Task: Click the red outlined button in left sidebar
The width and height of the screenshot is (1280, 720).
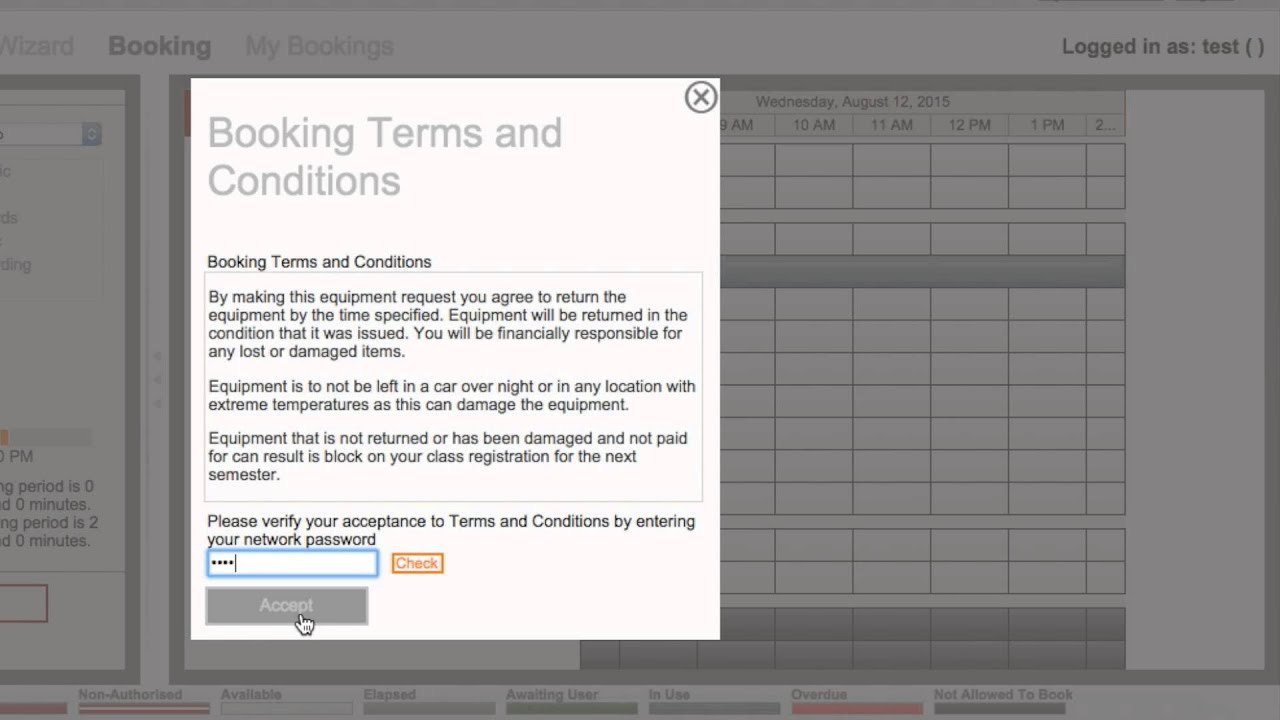Action: click(x=23, y=603)
